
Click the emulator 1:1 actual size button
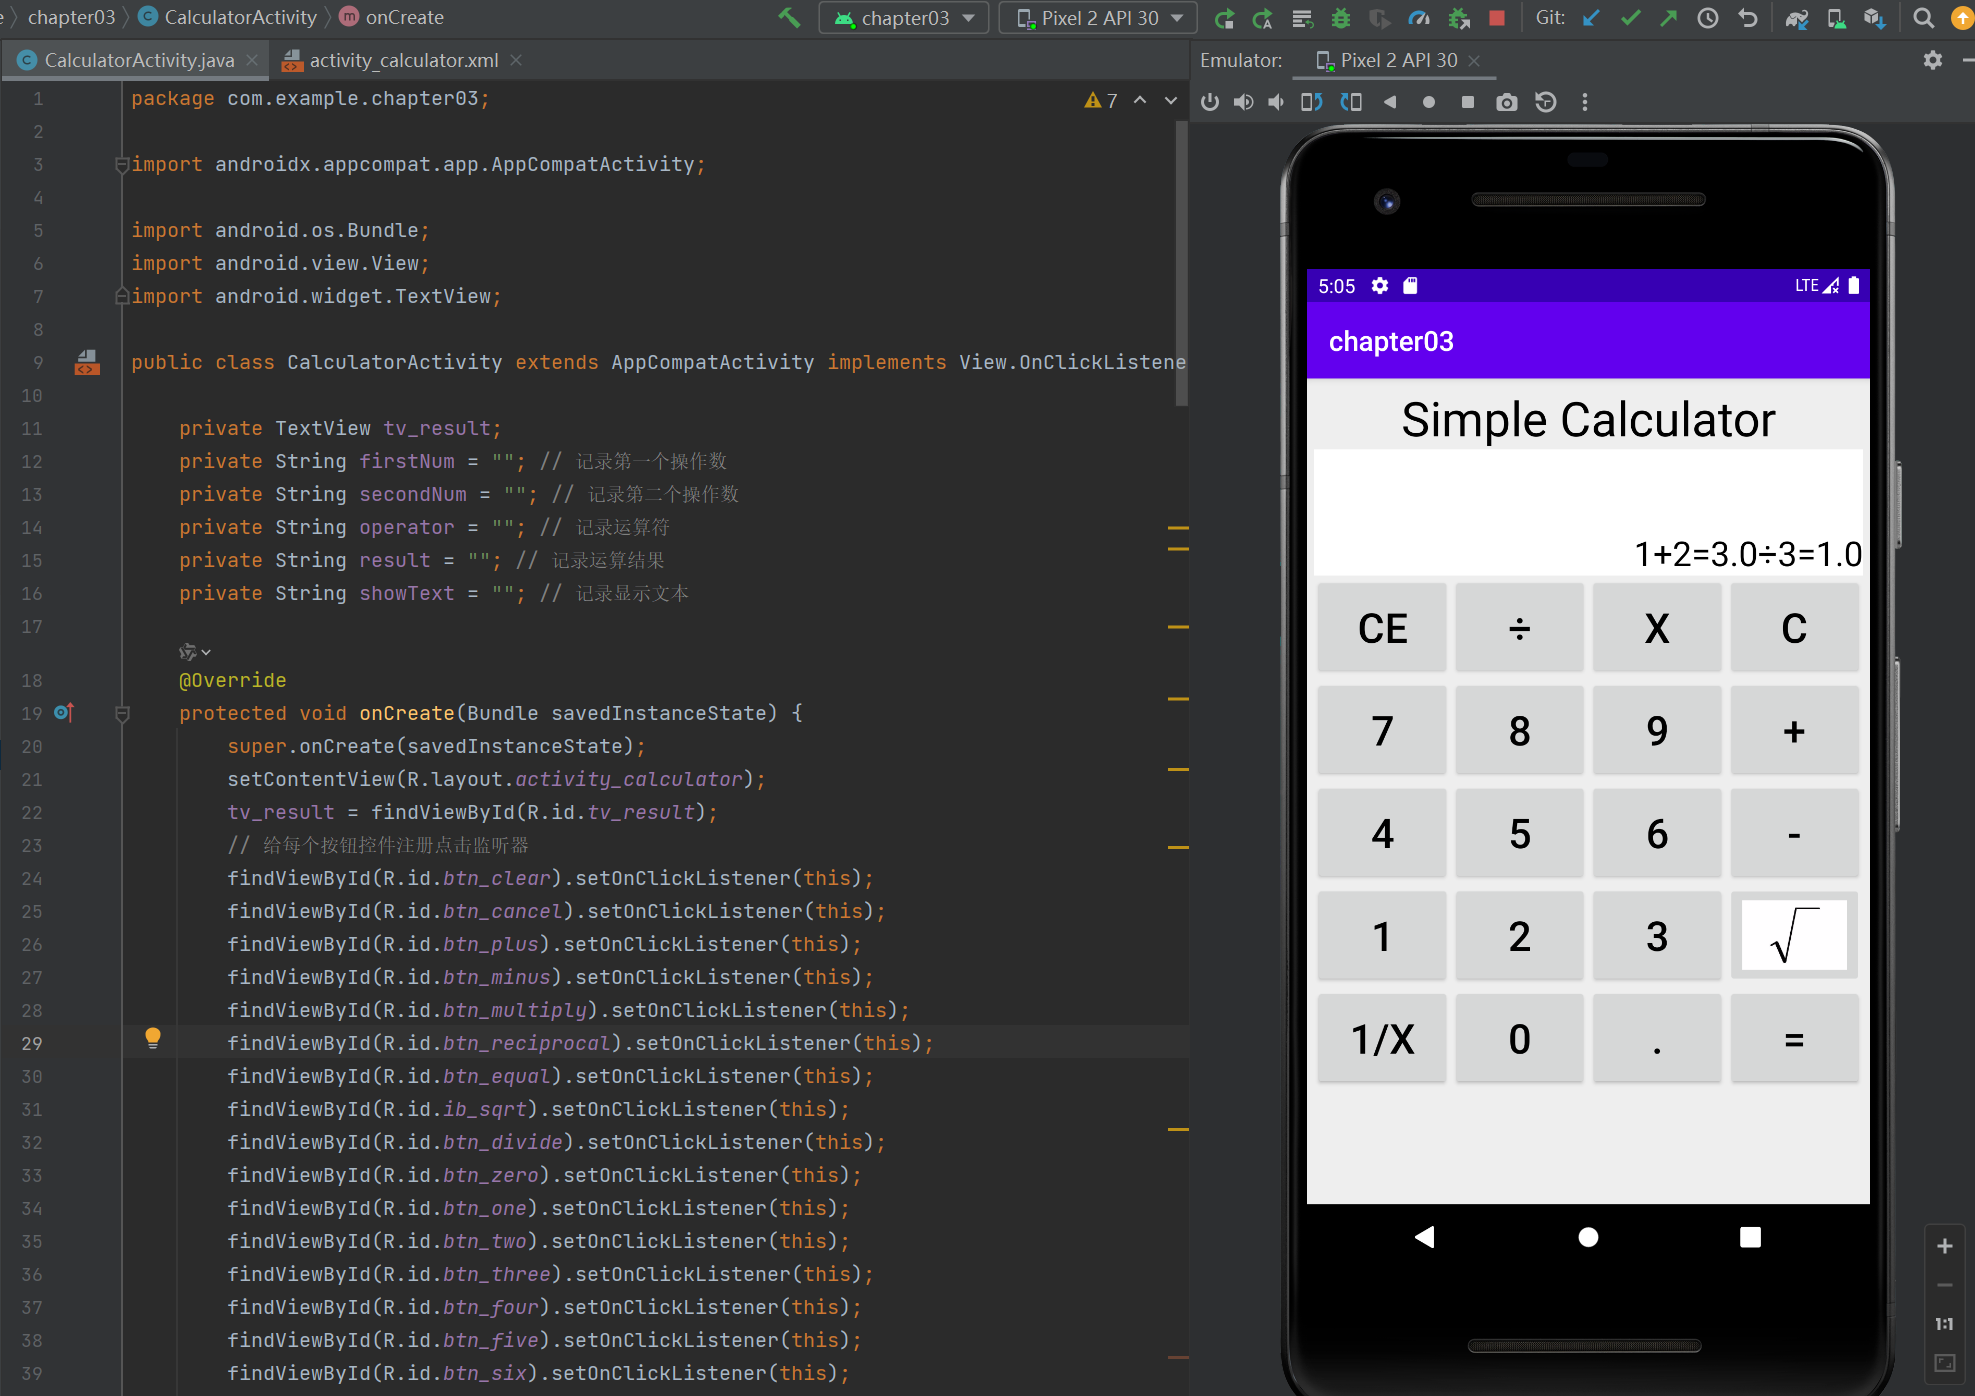[1945, 1324]
